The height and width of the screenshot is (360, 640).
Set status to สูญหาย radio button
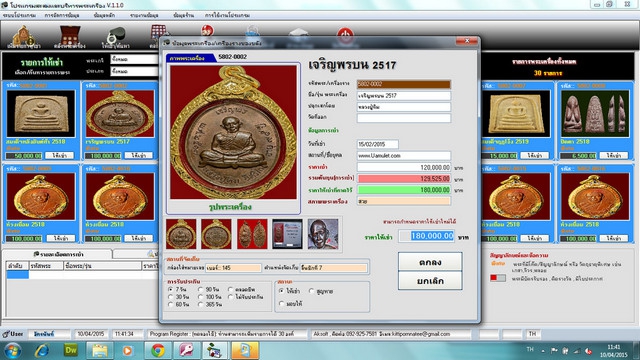tap(311, 291)
